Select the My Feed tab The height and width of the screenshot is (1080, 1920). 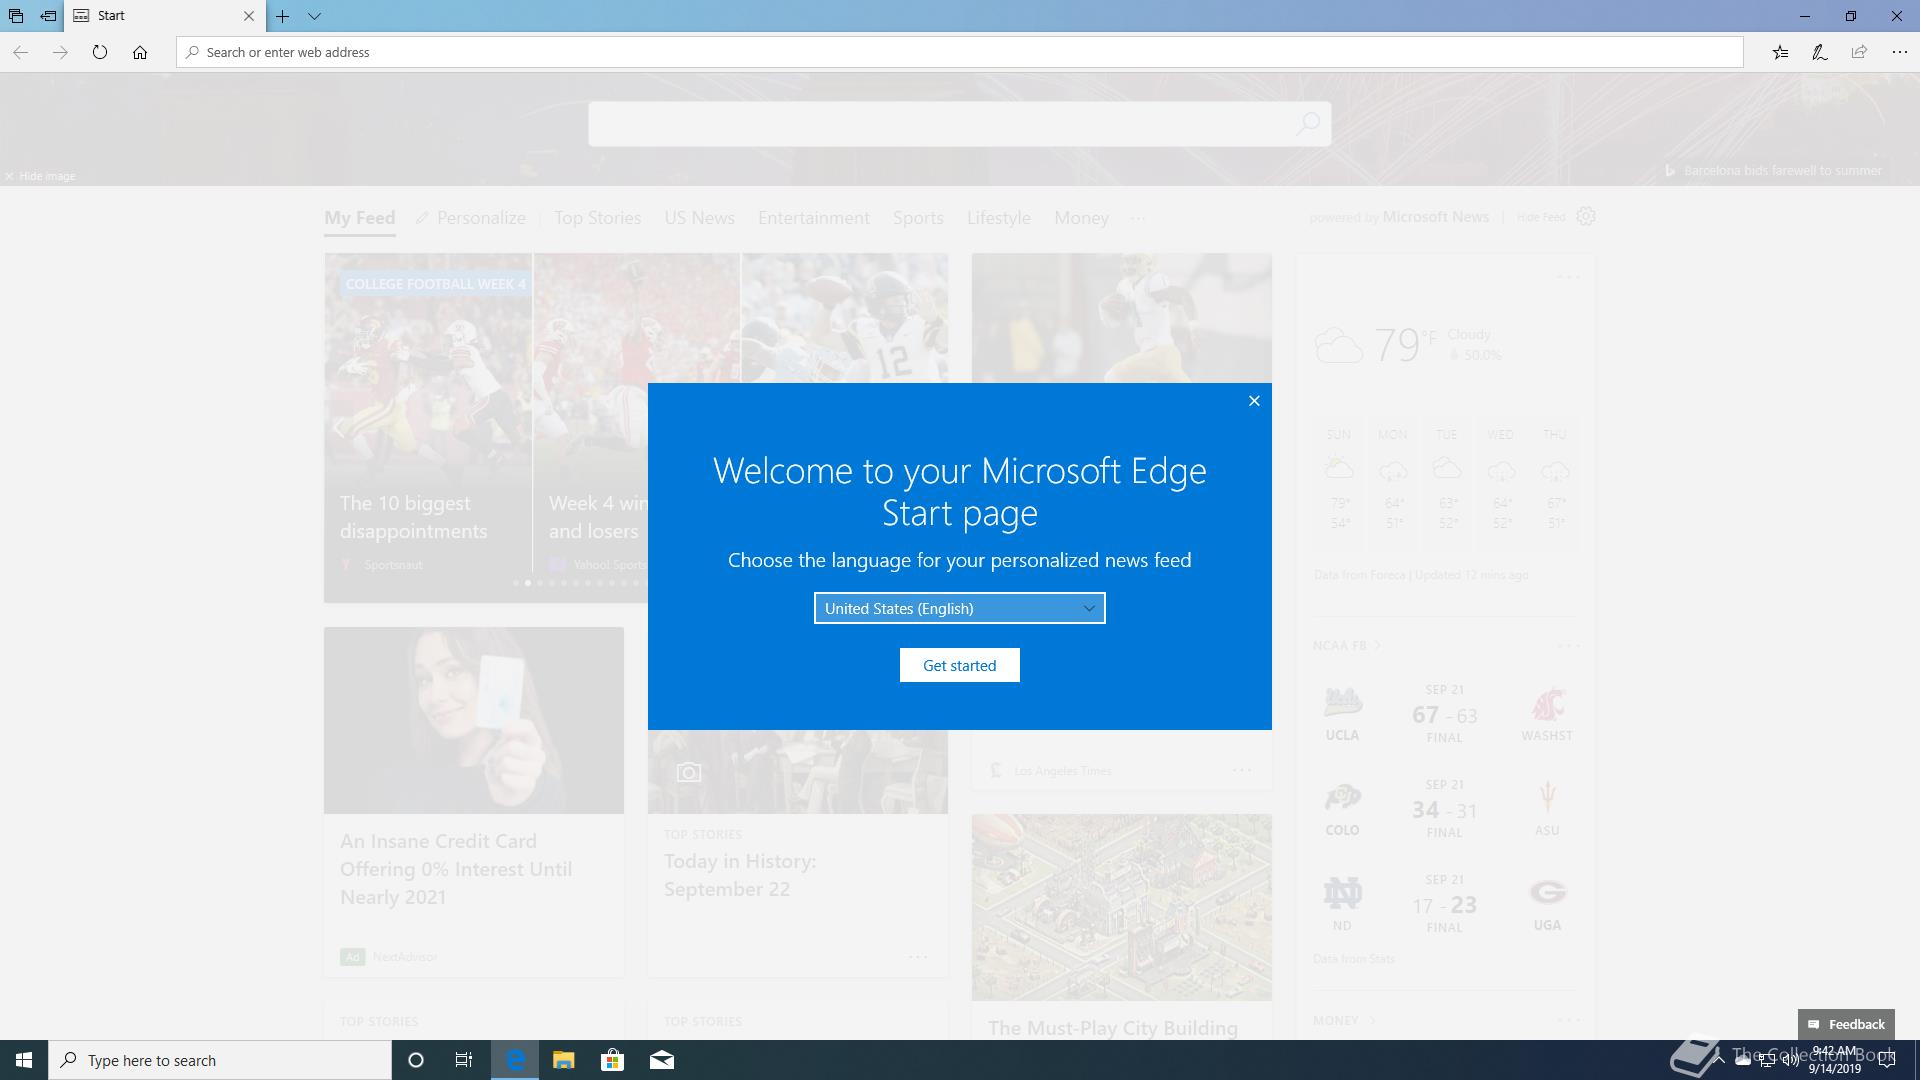pyautogui.click(x=359, y=218)
